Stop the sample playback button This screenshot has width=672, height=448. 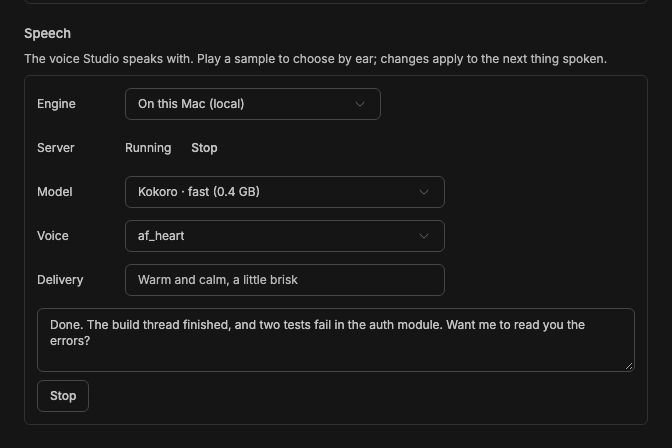(x=63, y=396)
